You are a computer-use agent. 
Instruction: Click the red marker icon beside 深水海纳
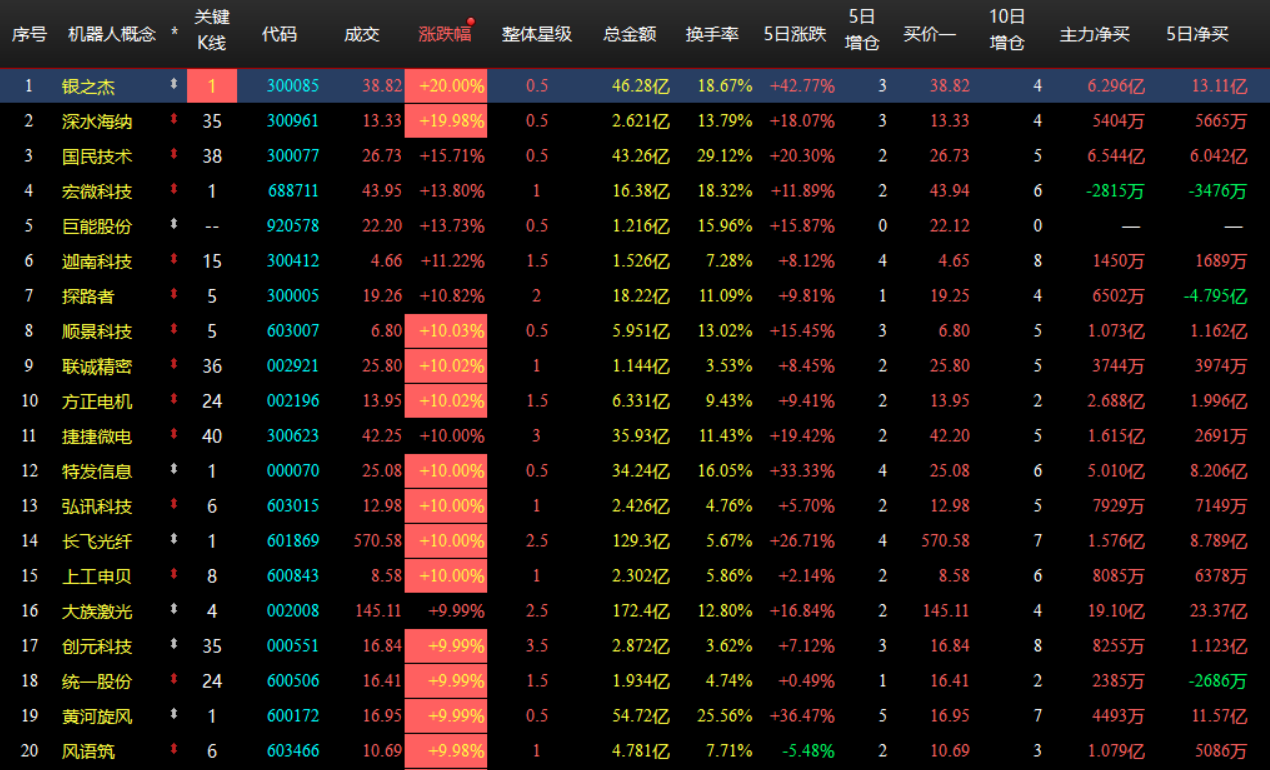[x=174, y=120]
